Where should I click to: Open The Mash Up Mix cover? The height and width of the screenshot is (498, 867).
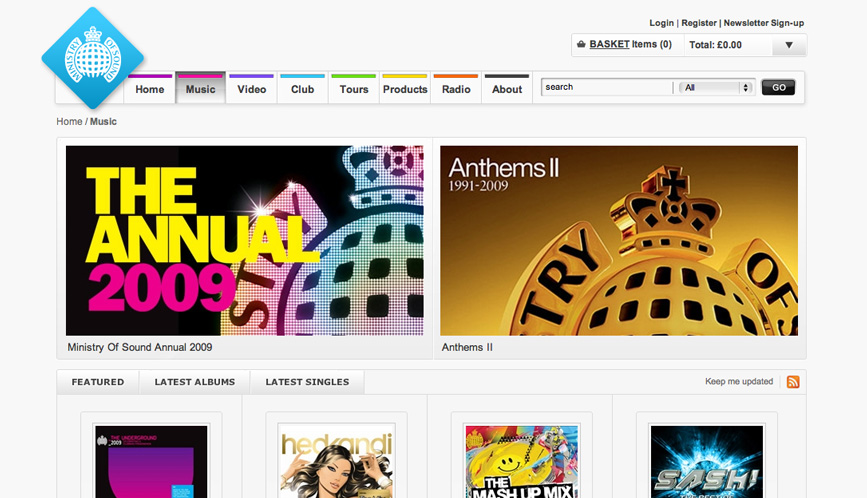(x=521, y=462)
